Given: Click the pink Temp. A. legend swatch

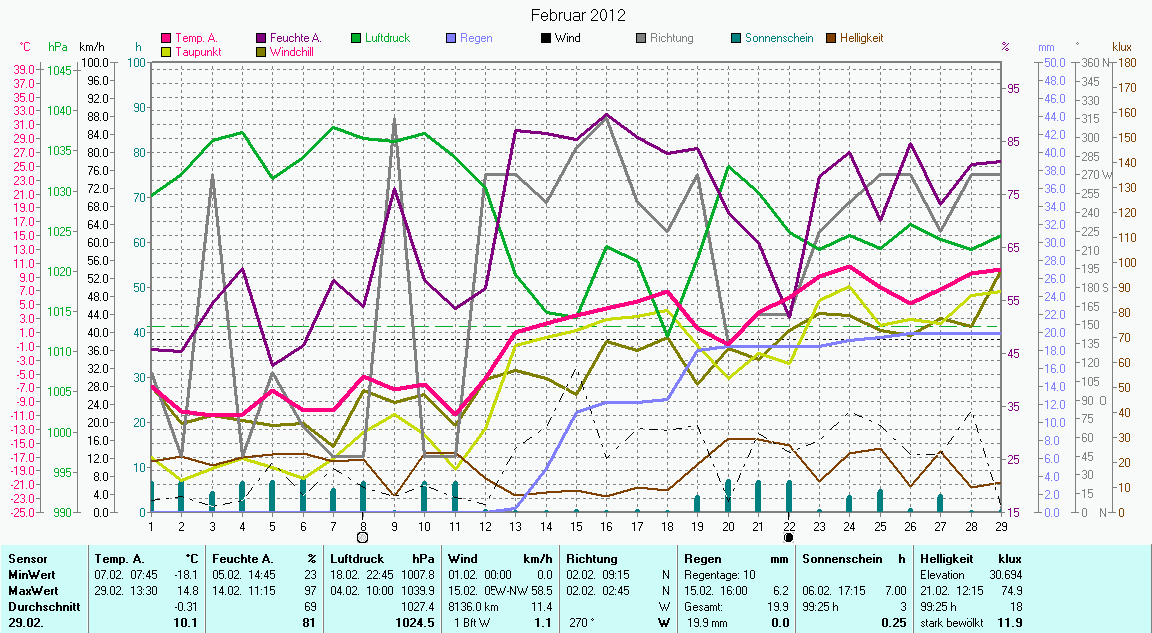Looking at the screenshot, I should point(166,38).
